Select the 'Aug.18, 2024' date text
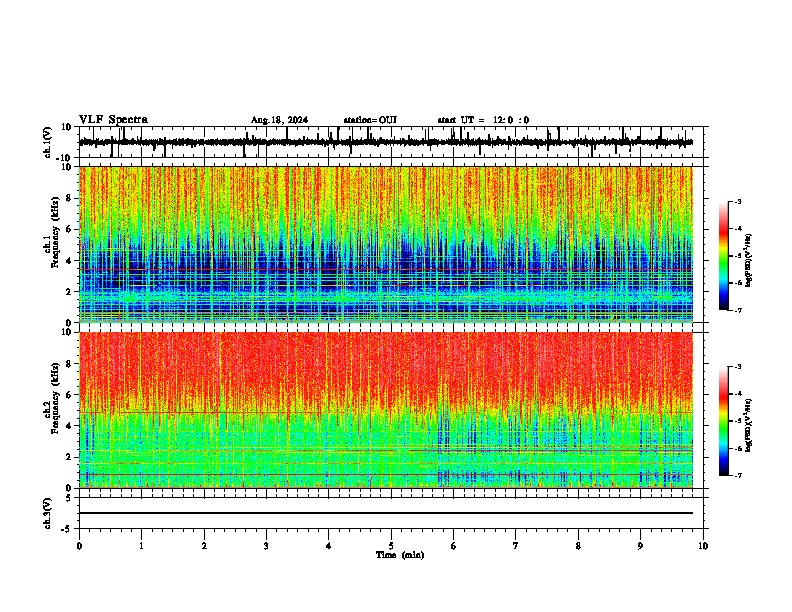The height and width of the screenshot is (612, 792). coord(279,120)
